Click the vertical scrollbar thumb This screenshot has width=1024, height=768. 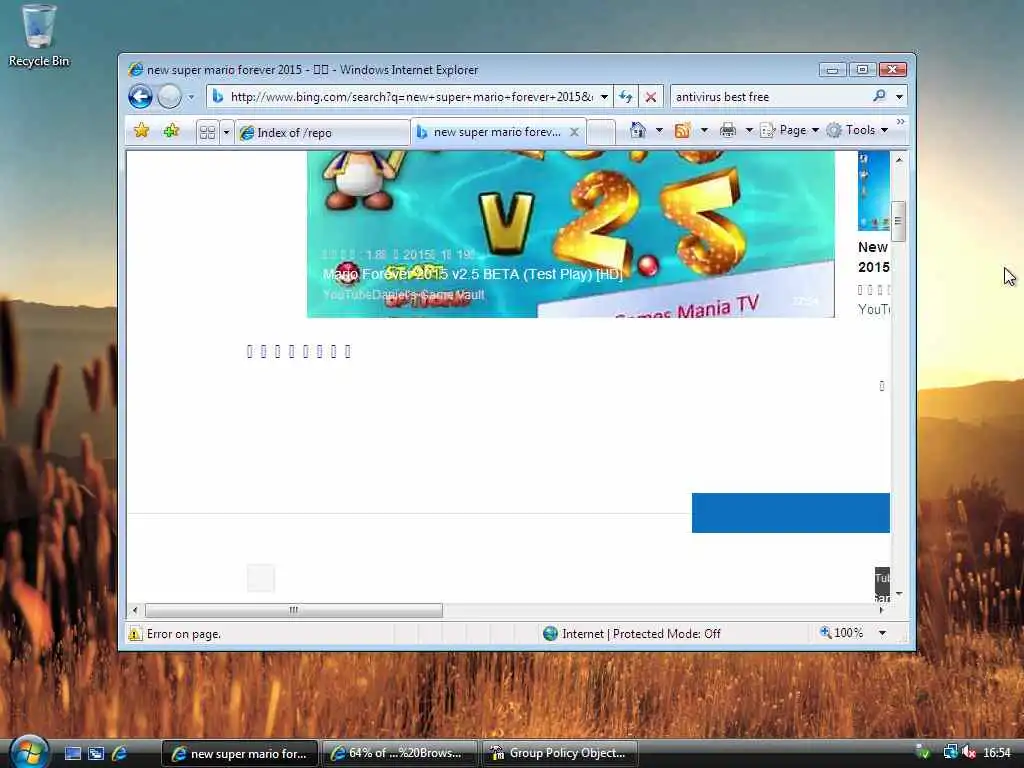[x=899, y=221]
